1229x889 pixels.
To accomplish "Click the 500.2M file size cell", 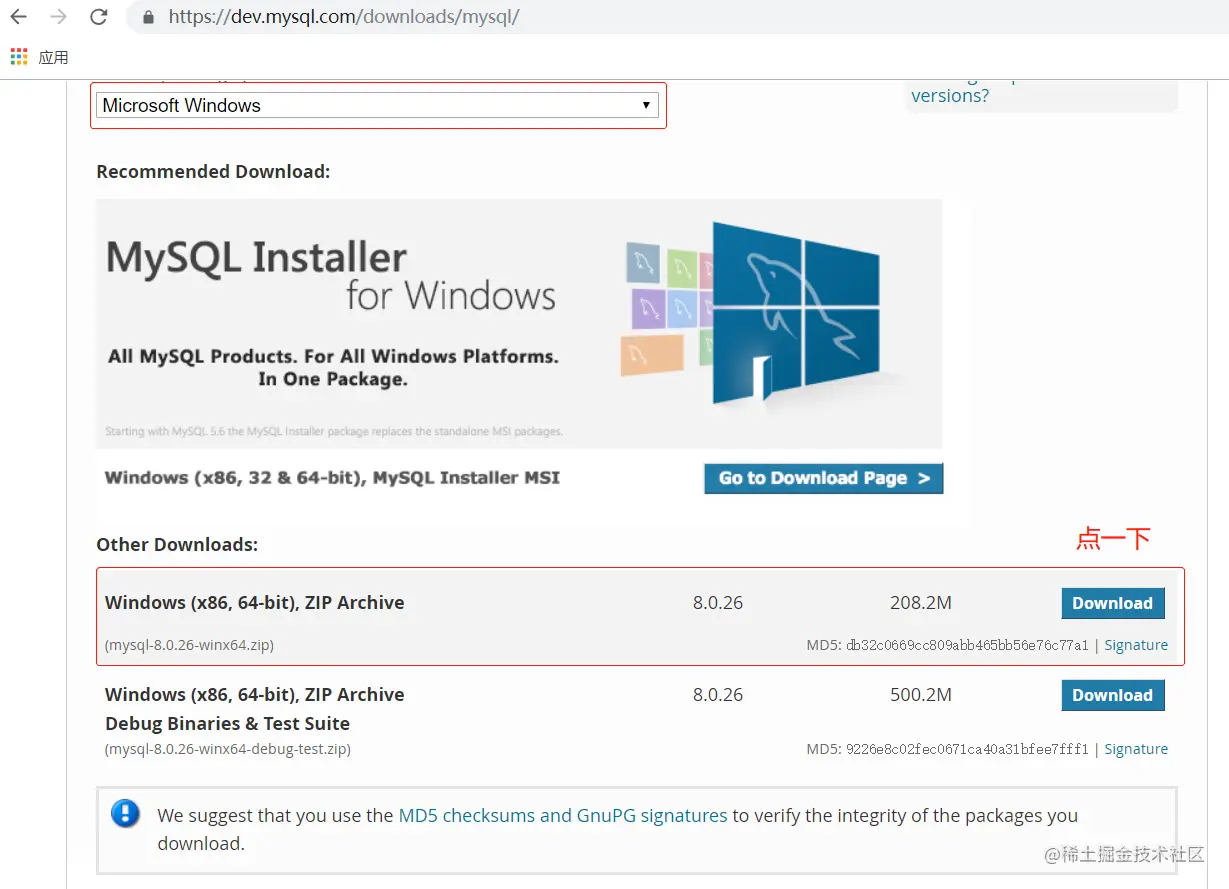I will click(x=920, y=695).
